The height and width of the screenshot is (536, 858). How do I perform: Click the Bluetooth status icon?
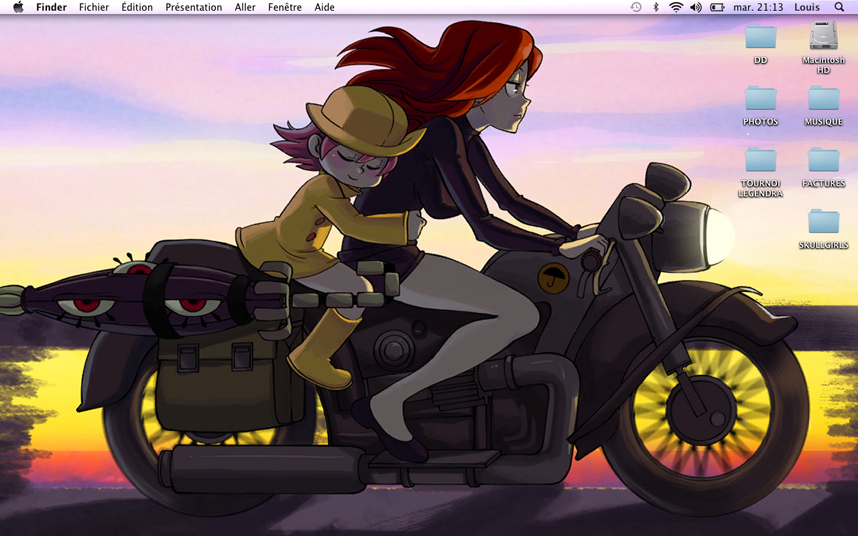coord(656,7)
